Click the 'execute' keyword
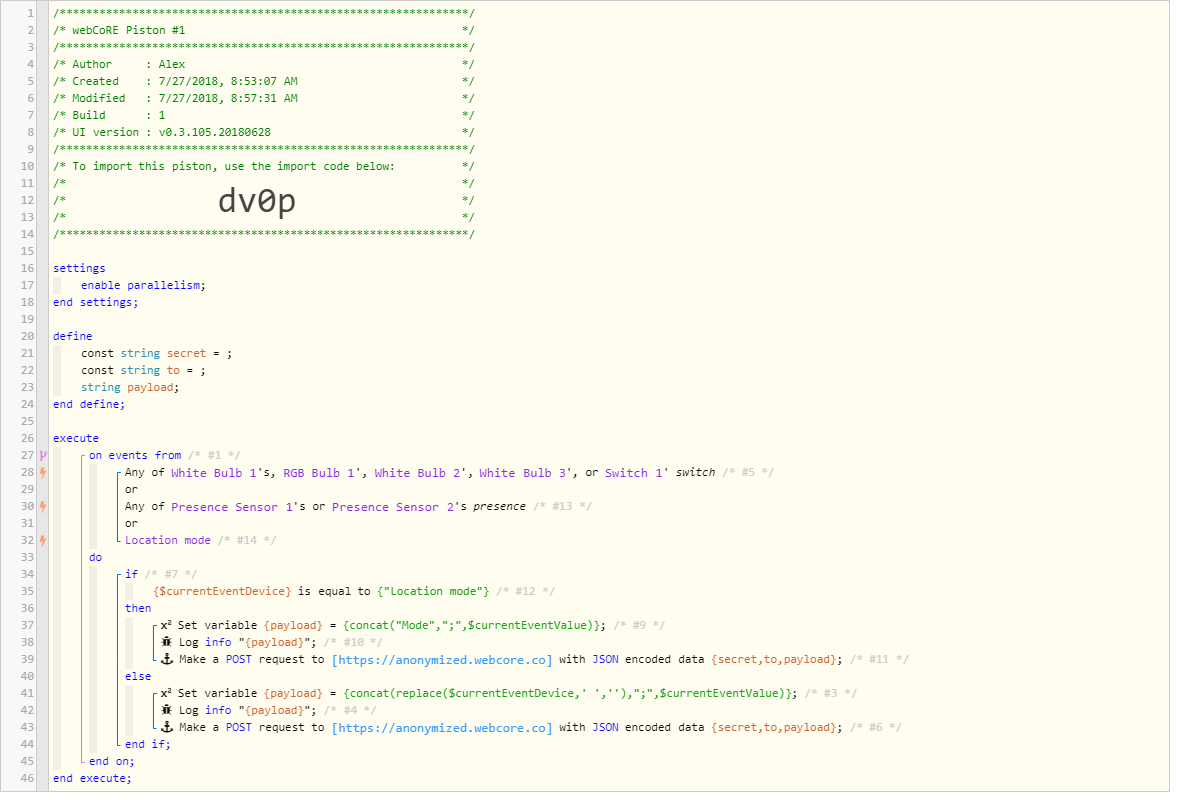1178x800 pixels. pyautogui.click(x=75, y=438)
